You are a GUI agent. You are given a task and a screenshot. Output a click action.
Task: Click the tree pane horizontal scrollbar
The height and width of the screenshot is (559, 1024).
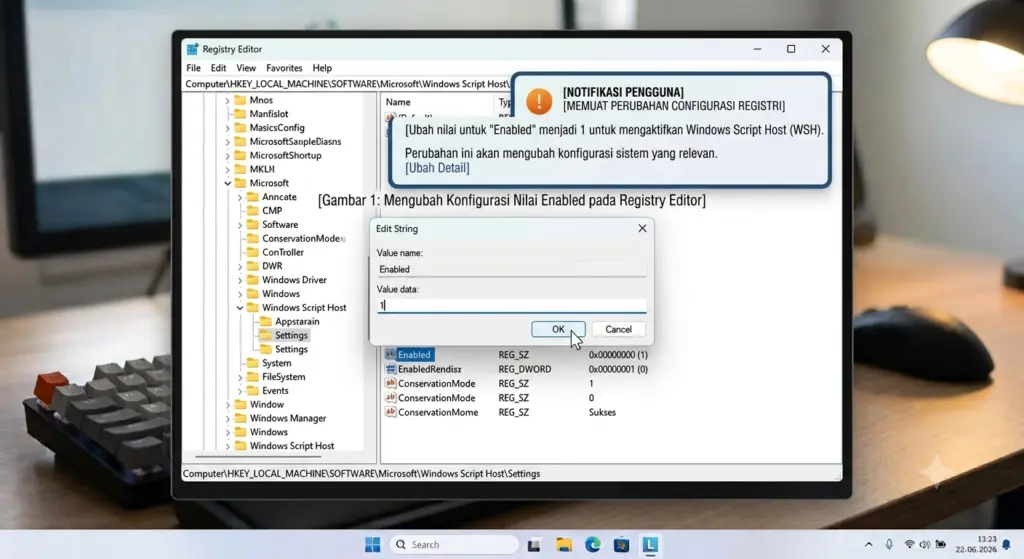tap(258, 456)
